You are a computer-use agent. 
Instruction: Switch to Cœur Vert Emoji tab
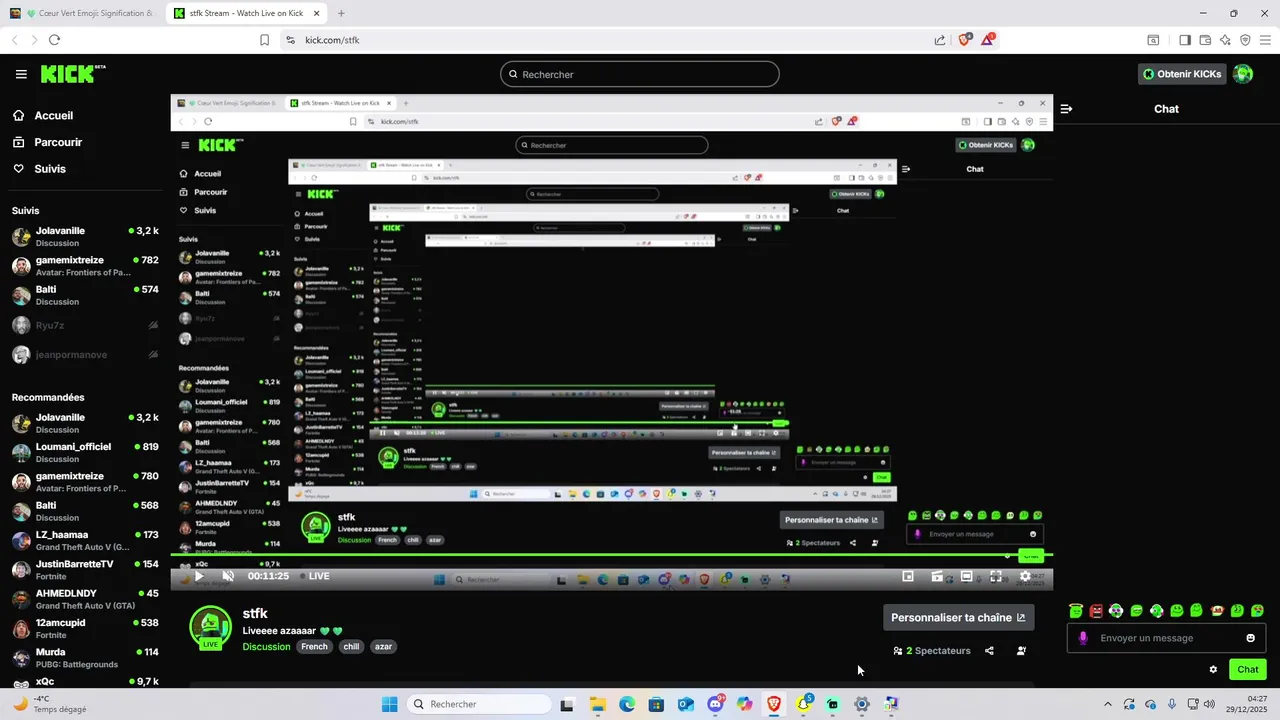coord(84,13)
